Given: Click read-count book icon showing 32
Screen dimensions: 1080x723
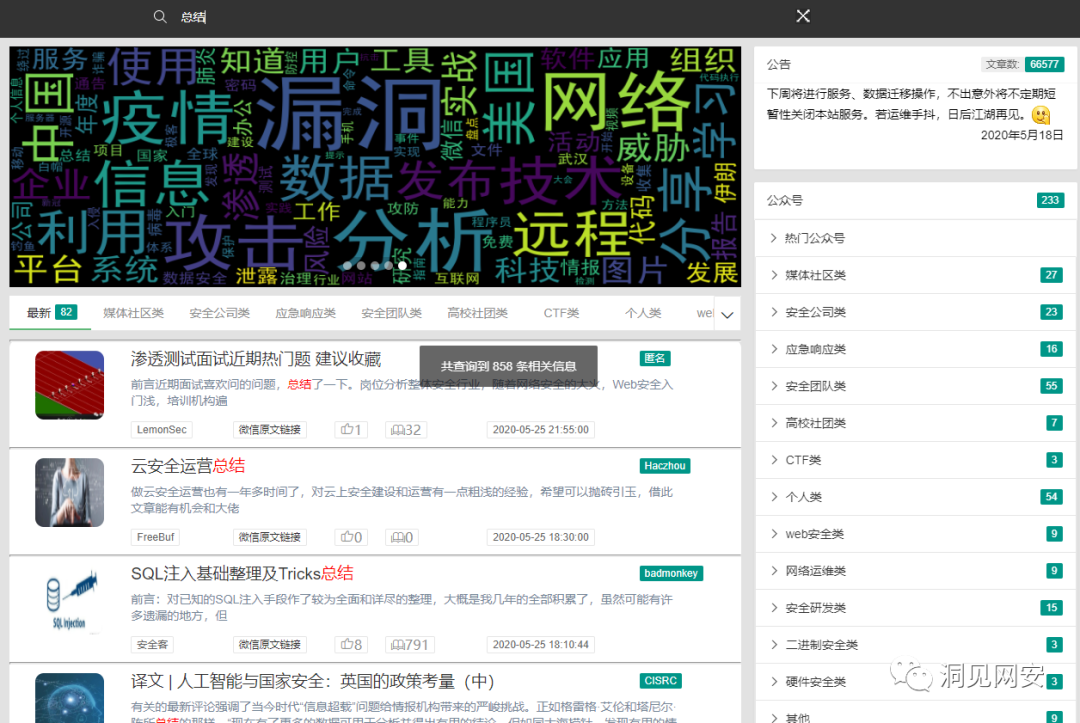Looking at the screenshot, I should click(397, 430).
